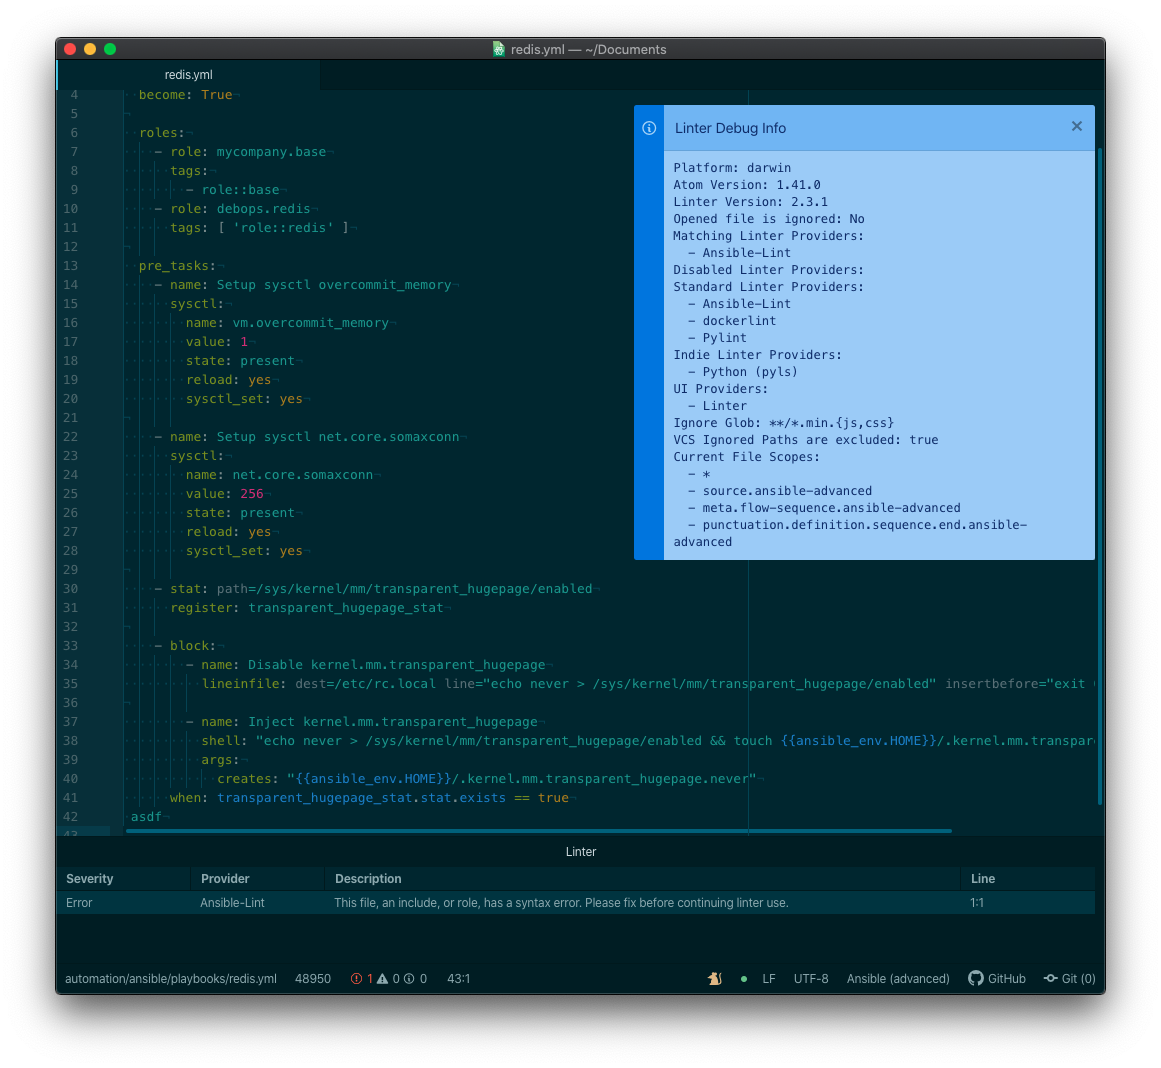Click the 48950 value in the status bar
Image resolution: width=1161 pixels, height=1068 pixels.
[312, 978]
